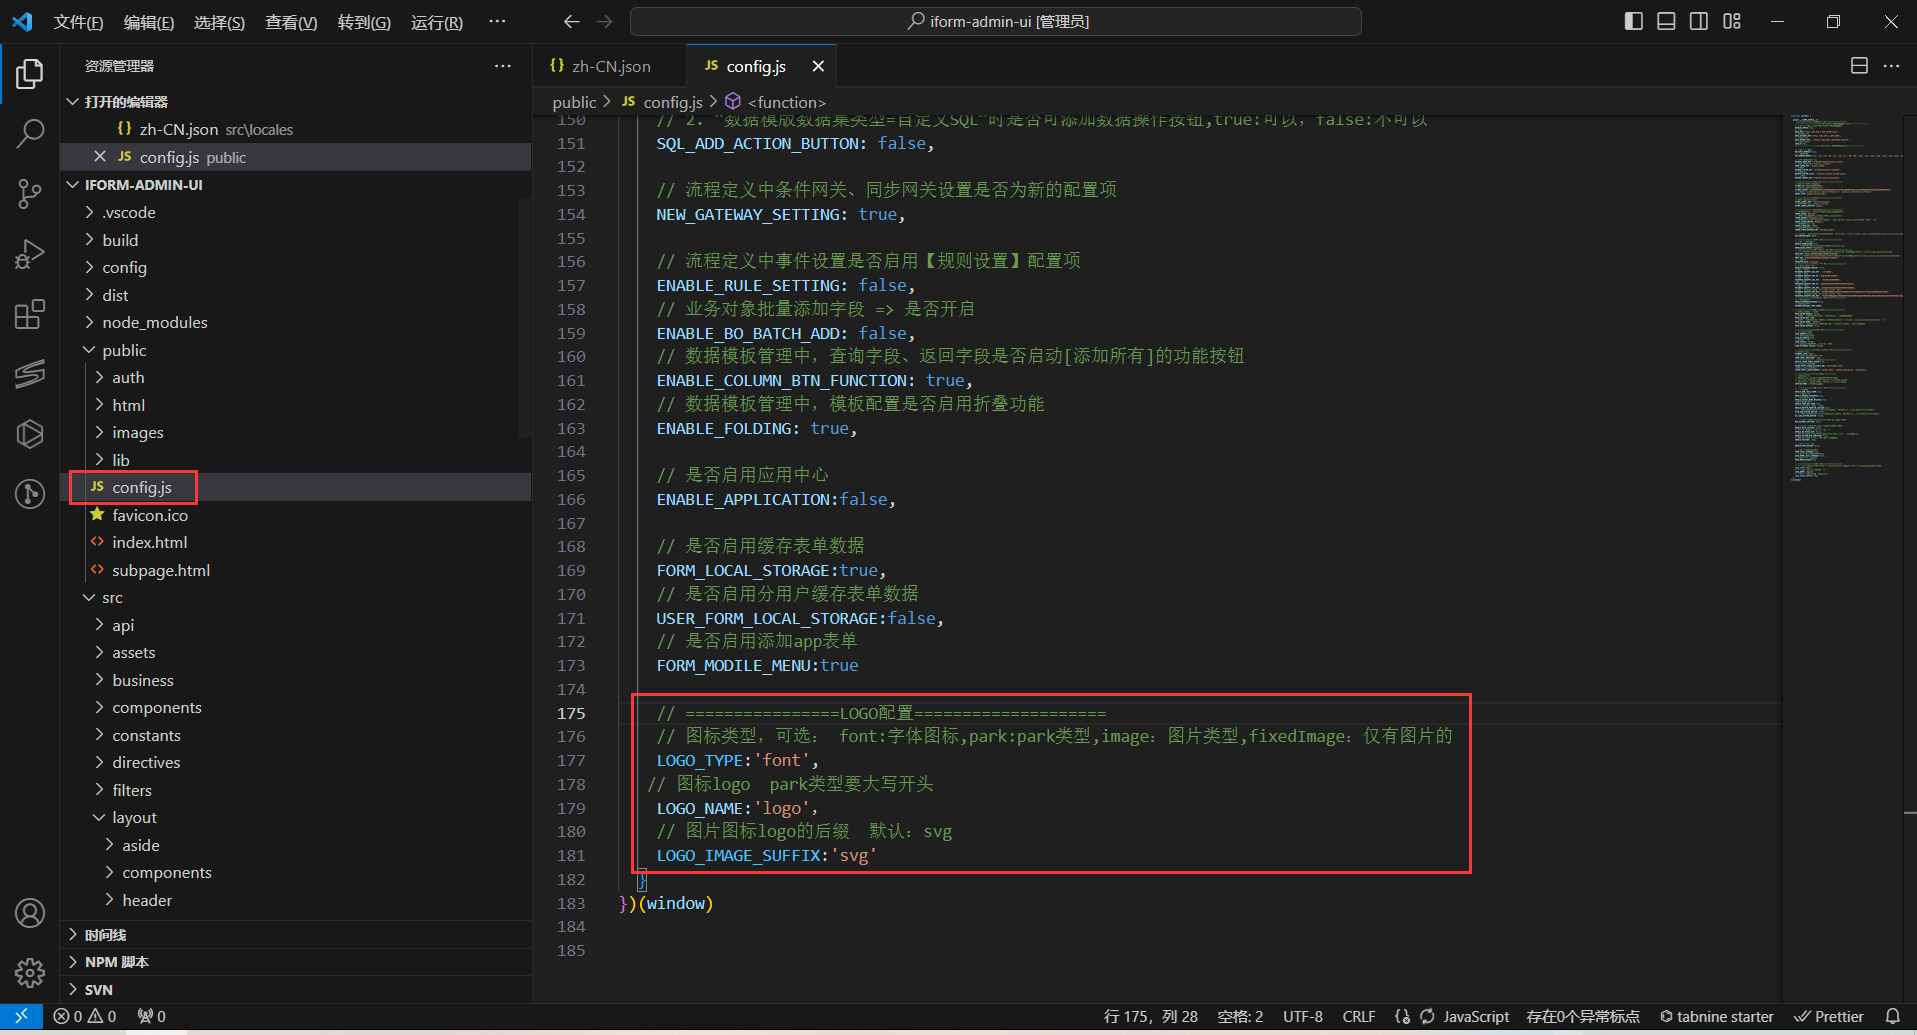The width and height of the screenshot is (1917, 1035).
Task: Toggle the secondary side bar layout button
Action: (x=1699, y=21)
